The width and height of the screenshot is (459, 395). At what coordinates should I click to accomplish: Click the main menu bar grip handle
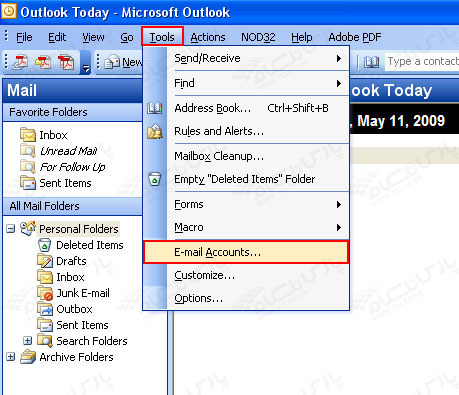pyautogui.click(x=6, y=36)
